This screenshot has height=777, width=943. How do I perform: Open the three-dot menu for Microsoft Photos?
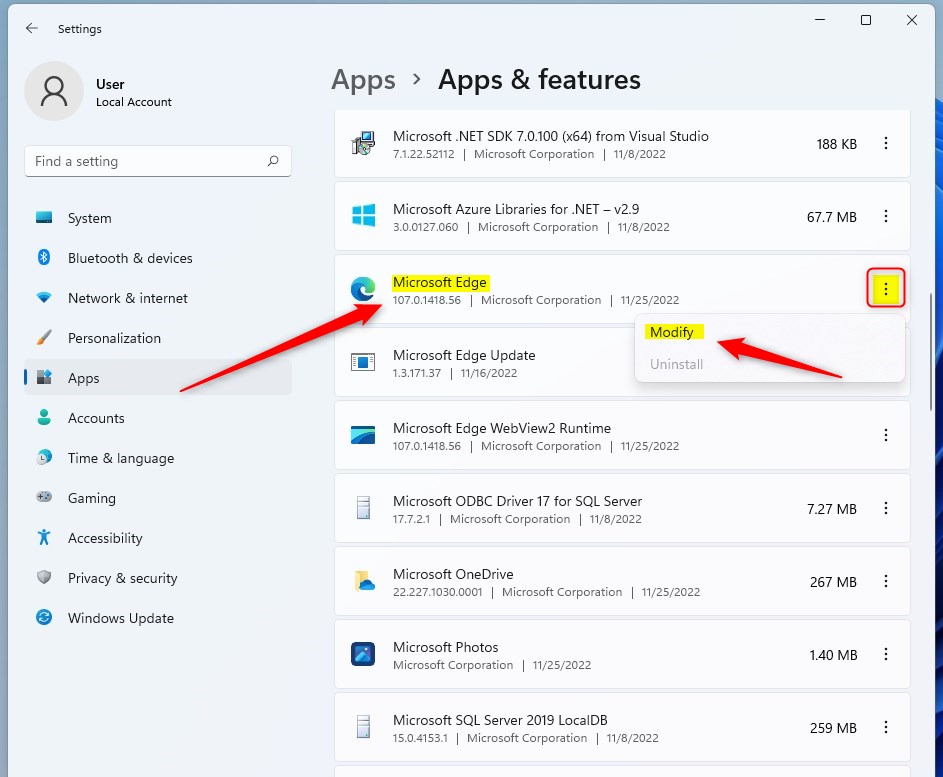(x=885, y=655)
